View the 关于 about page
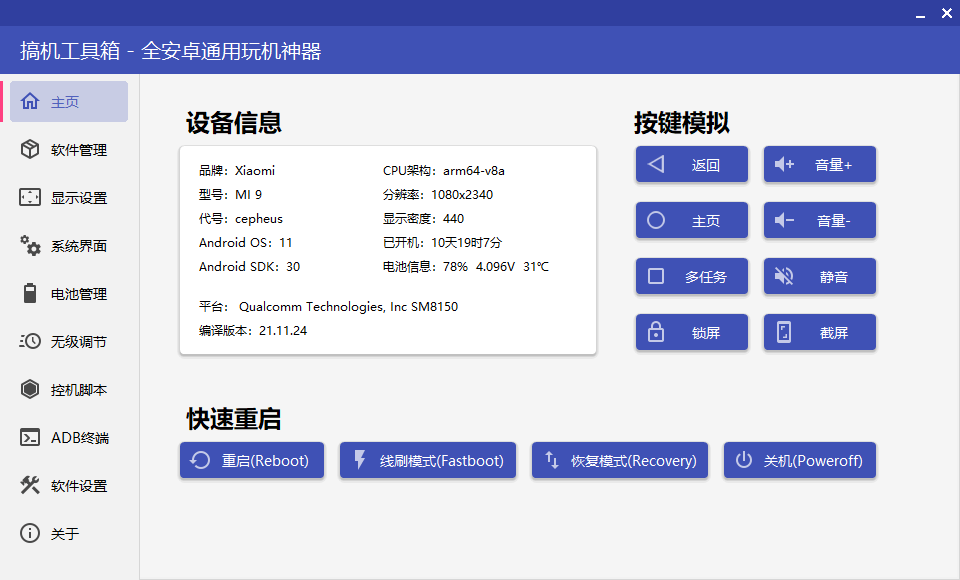Screen dimensions: 960x580 click(x=65, y=533)
